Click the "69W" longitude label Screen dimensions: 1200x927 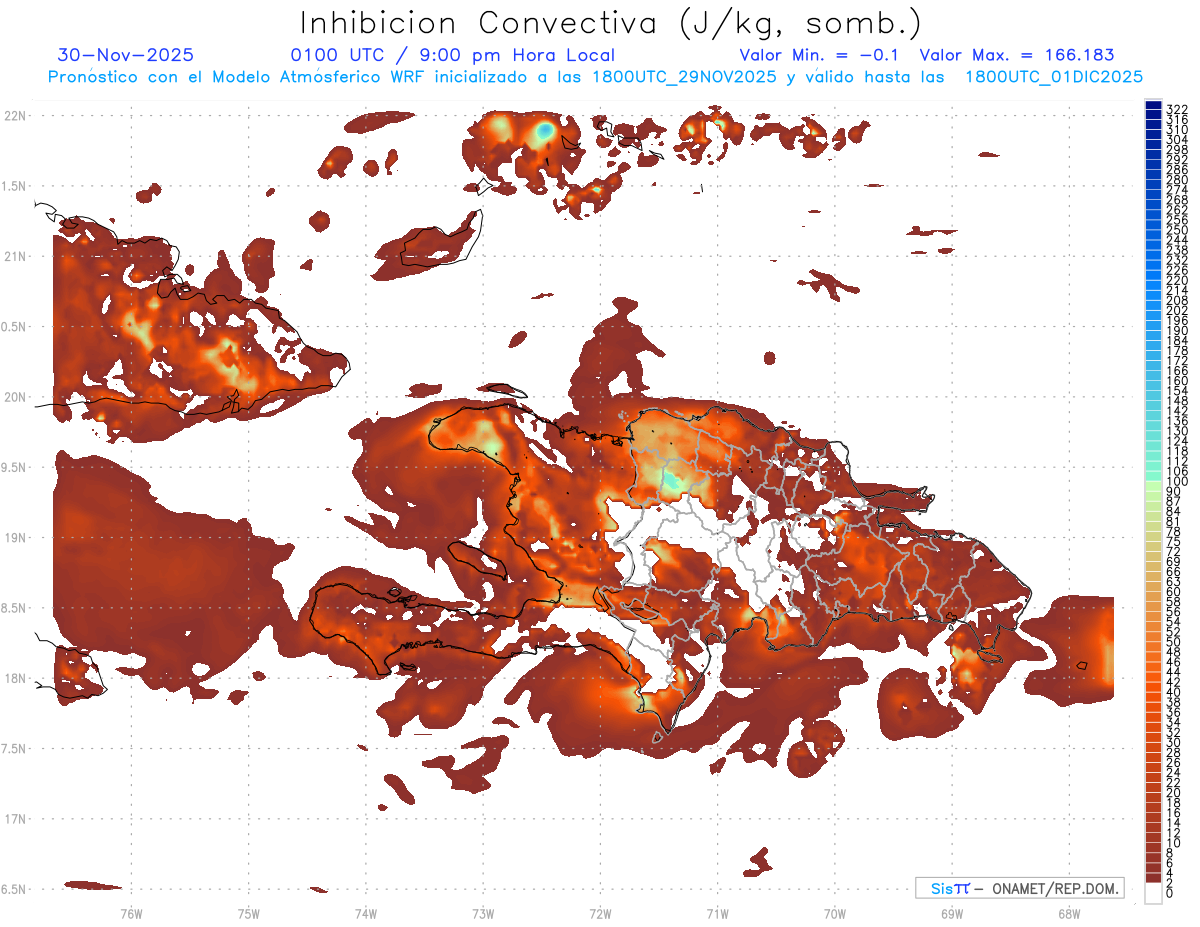(951, 913)
